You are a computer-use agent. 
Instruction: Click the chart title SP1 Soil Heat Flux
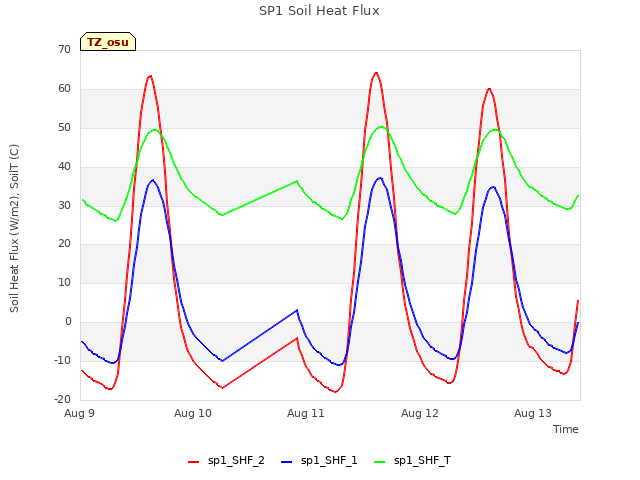(319, 11)
